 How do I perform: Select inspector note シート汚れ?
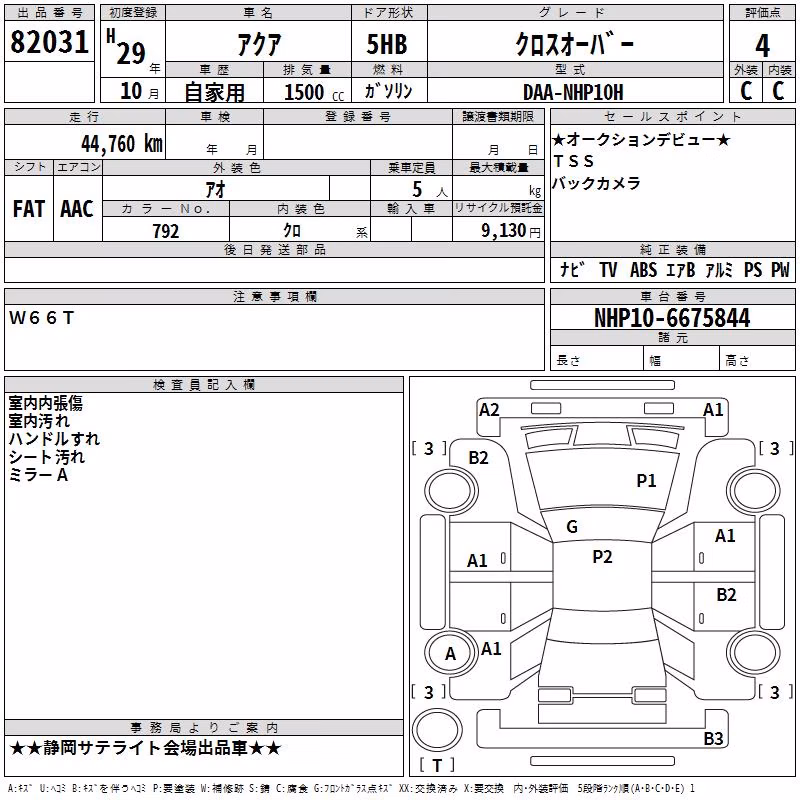pos(46,457)
